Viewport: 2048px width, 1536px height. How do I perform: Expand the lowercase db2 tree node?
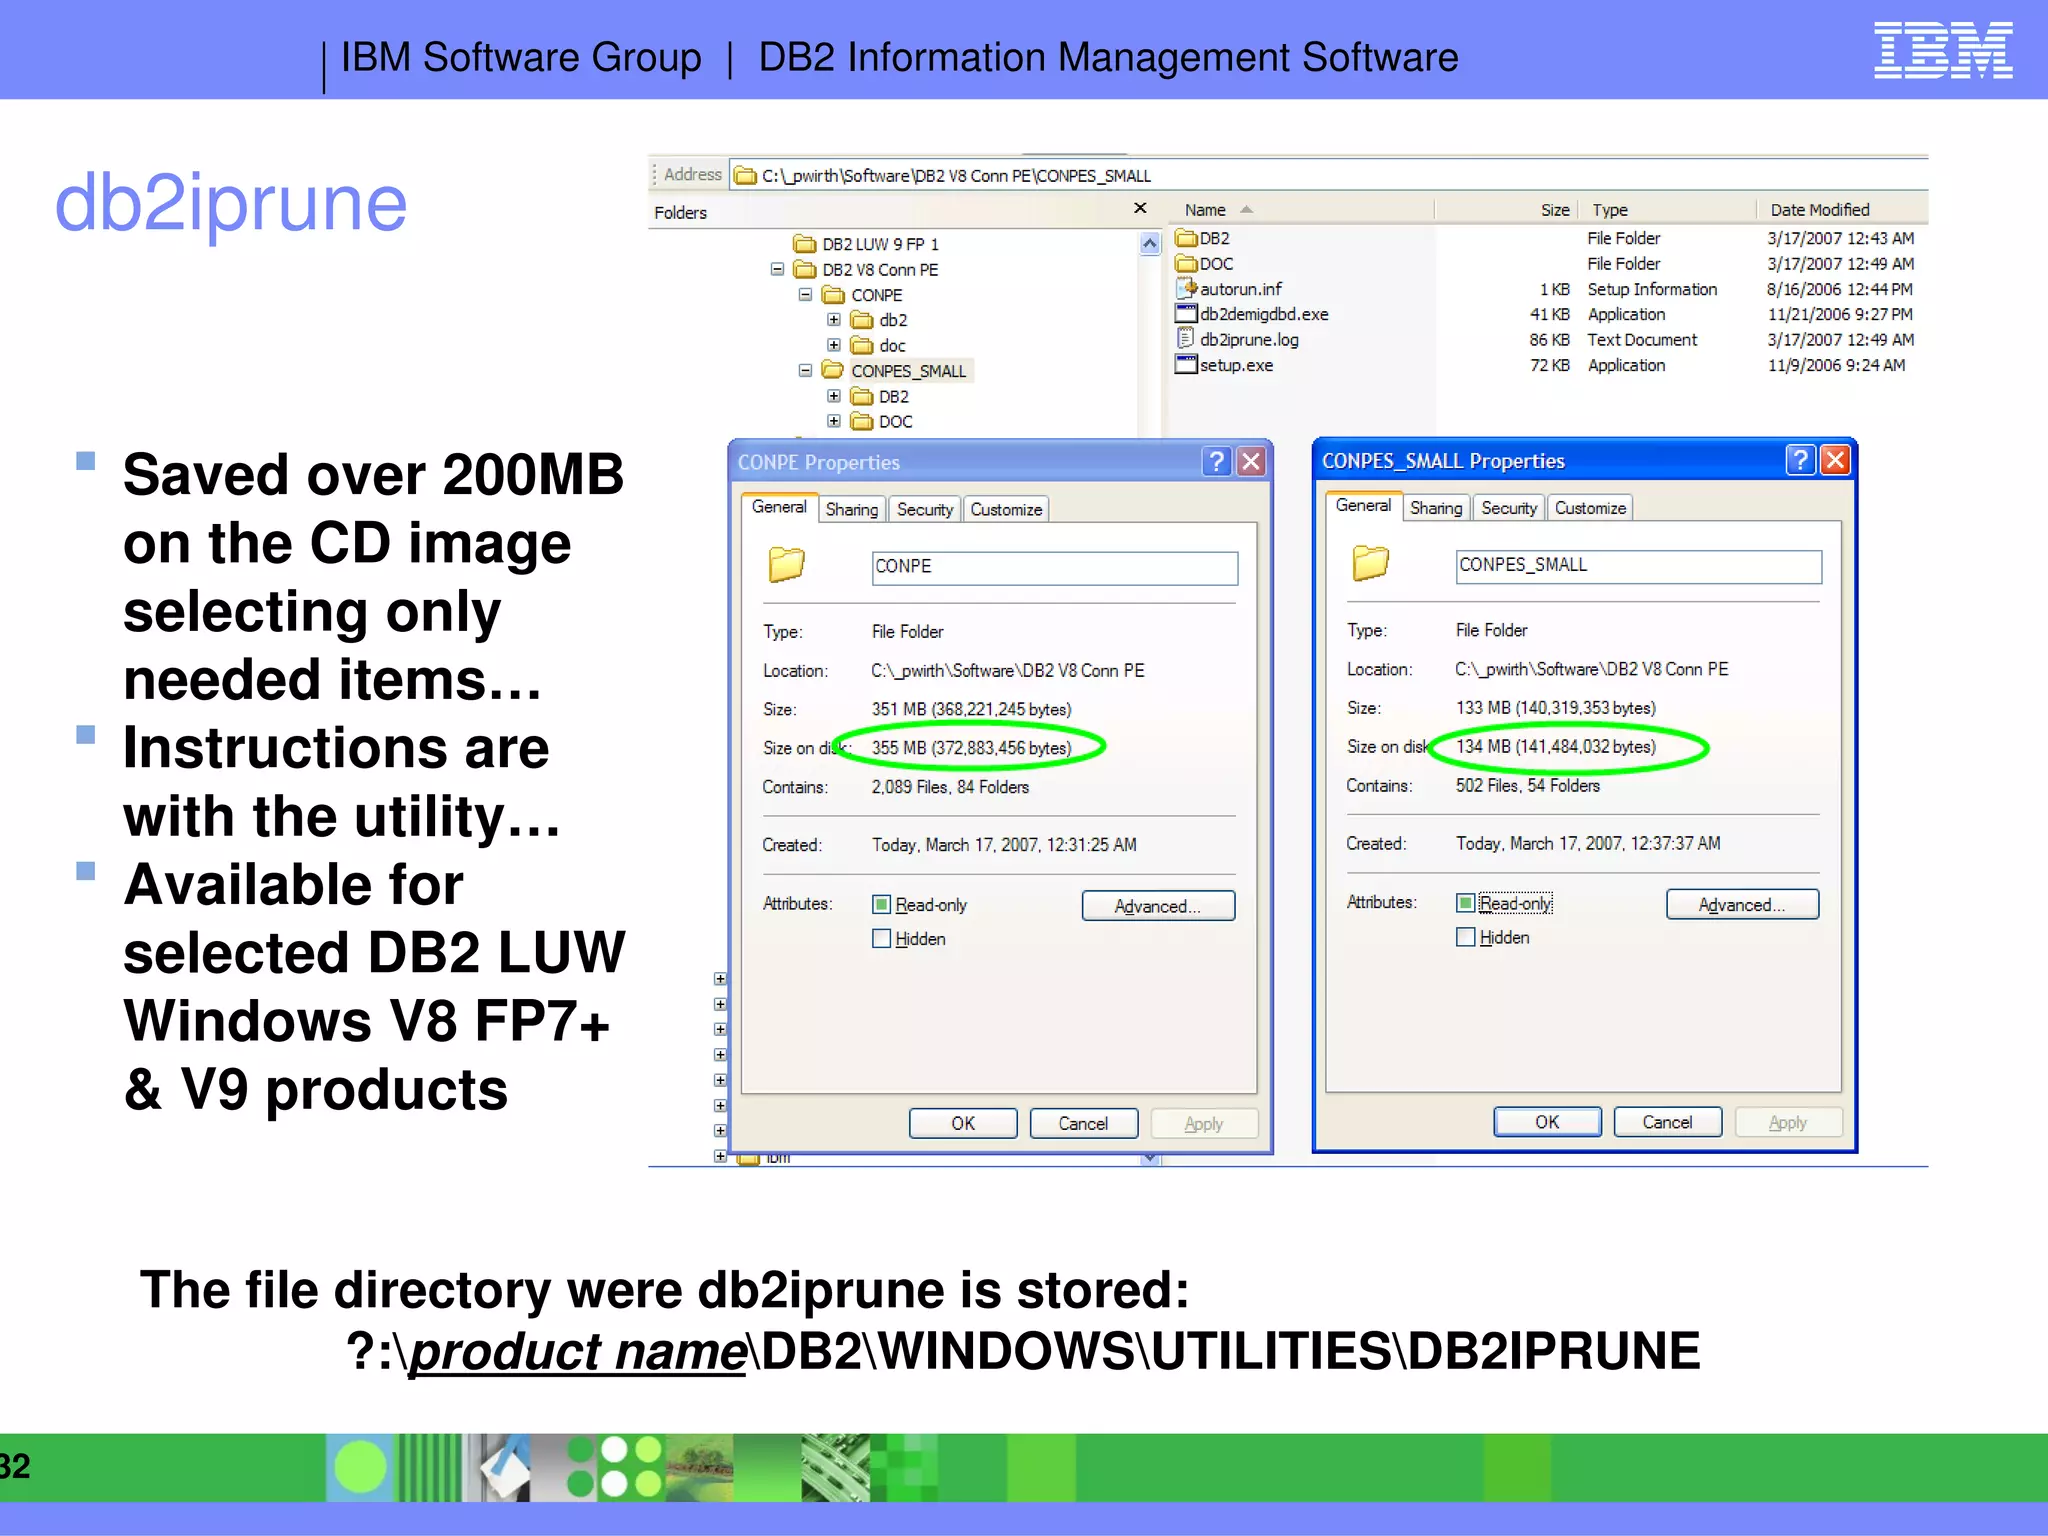click(x=834, y=320)
